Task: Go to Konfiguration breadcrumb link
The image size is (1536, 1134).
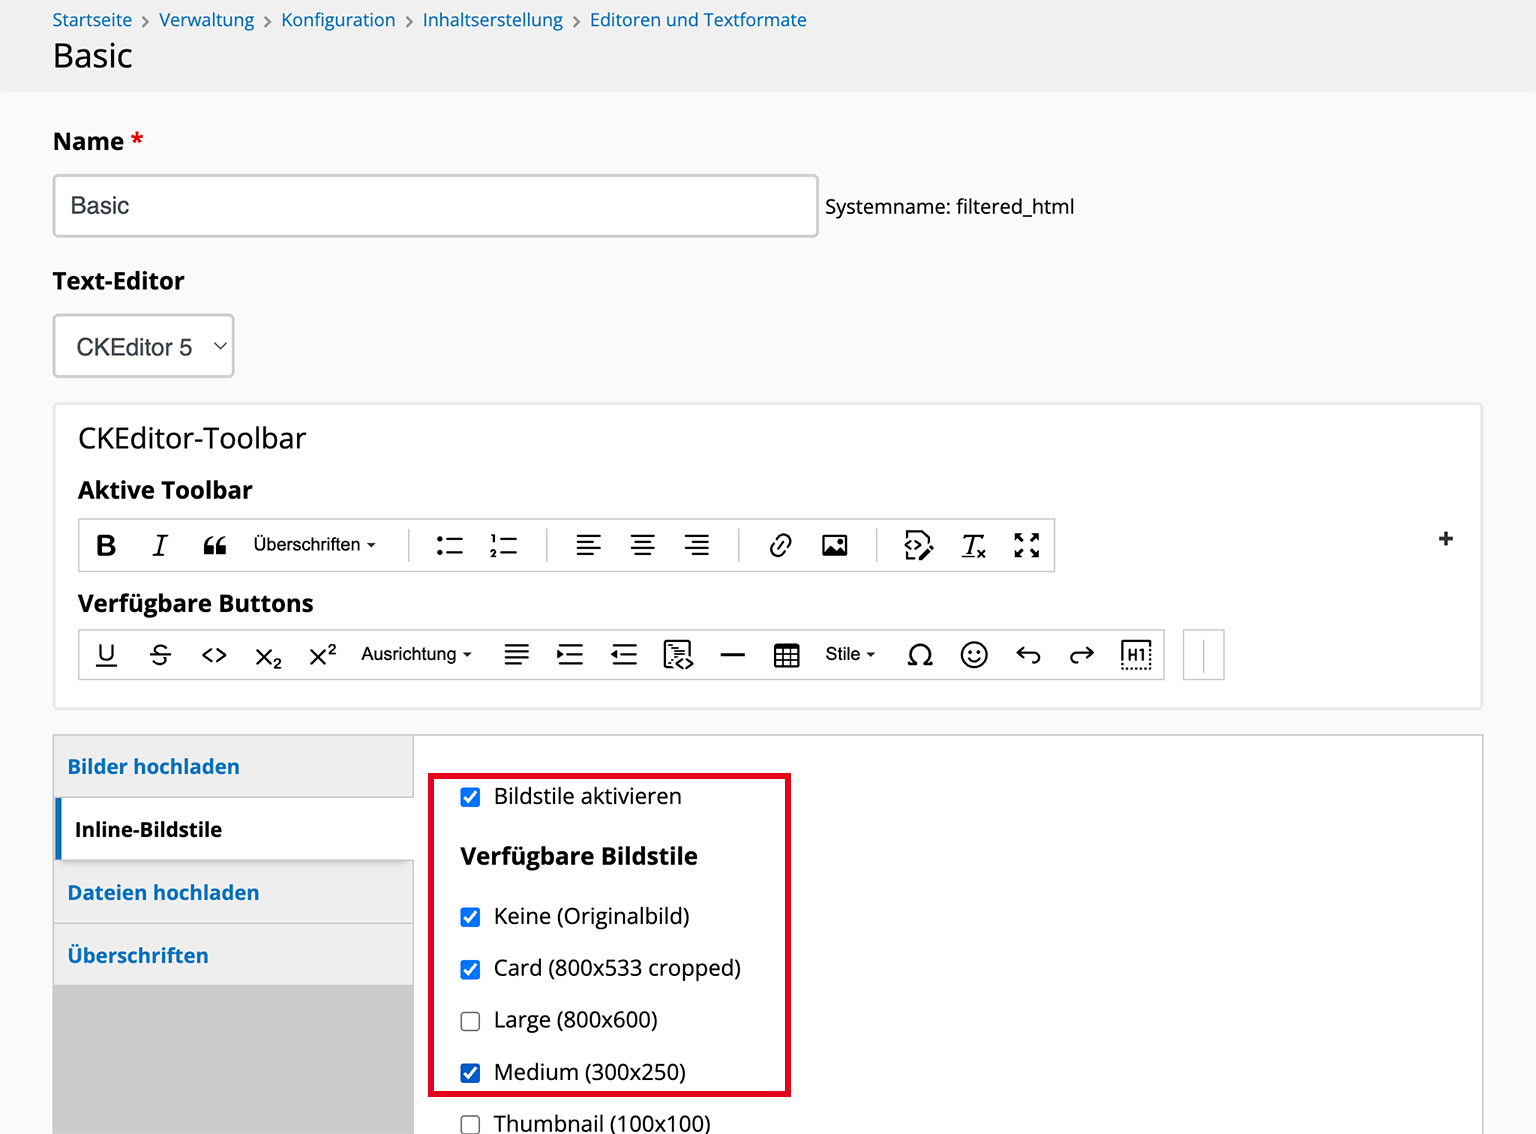Action: pyautogui.click(x=338, y=20)
